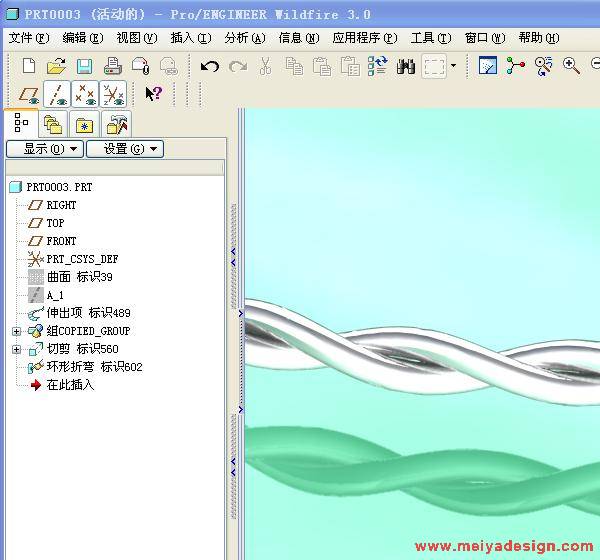Expand the 切剪 标识560 tree node
This screenshot has width=600, height=560.
[16, 349]
